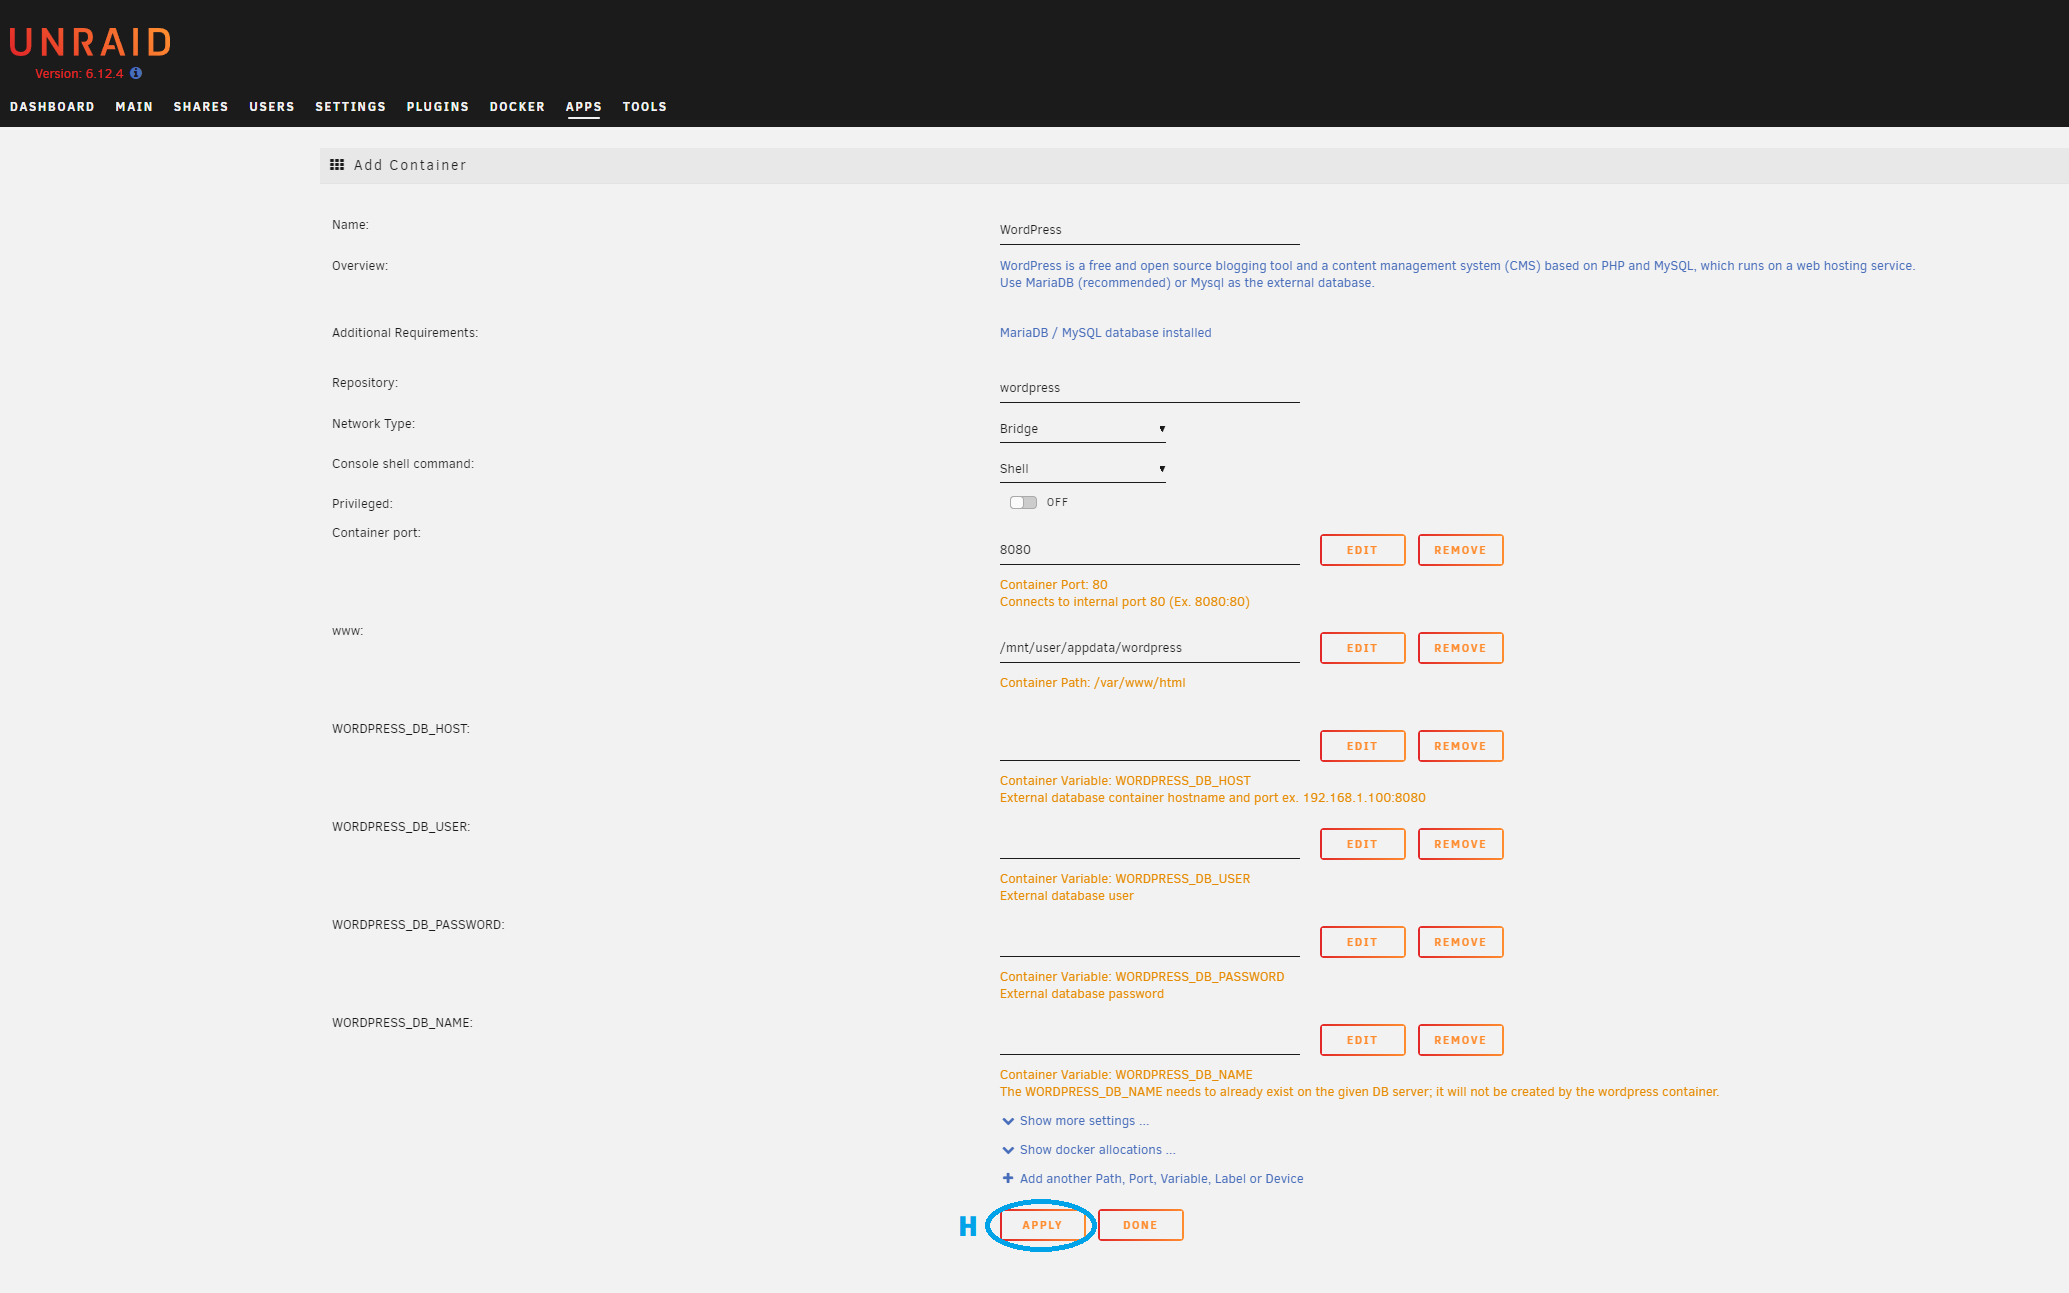
Task: Remove the www path entry
Action: [1460, 648]
